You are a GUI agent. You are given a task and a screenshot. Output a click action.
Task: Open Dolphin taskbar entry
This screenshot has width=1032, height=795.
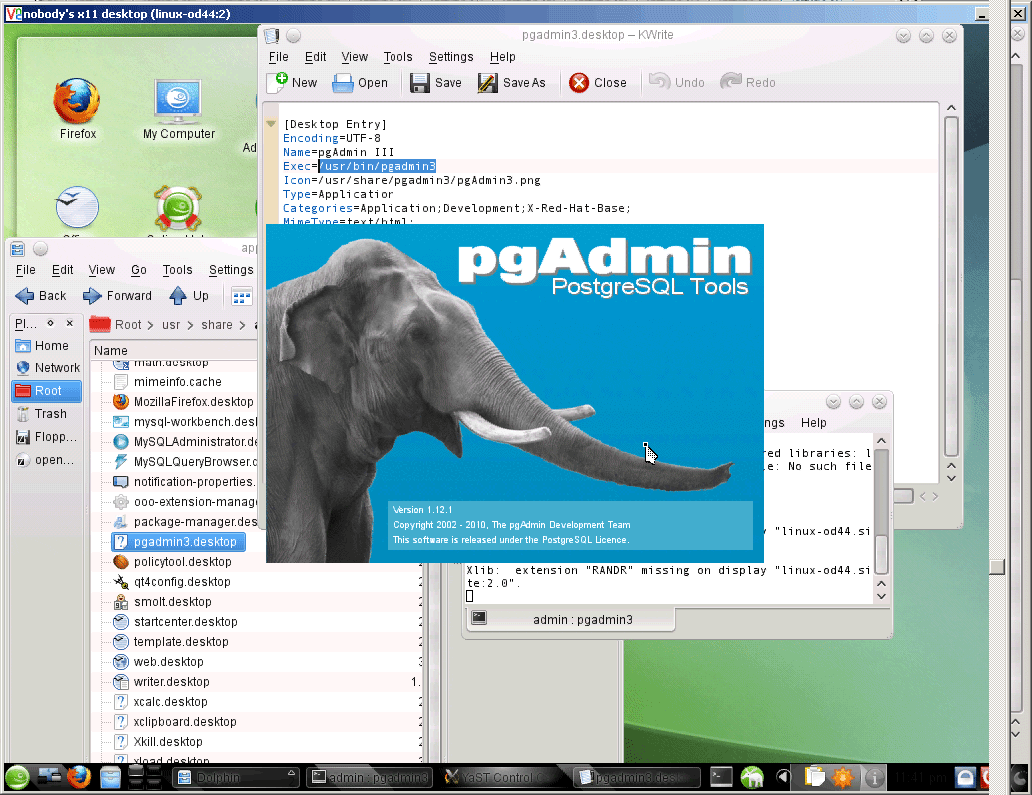pos(236,777)
